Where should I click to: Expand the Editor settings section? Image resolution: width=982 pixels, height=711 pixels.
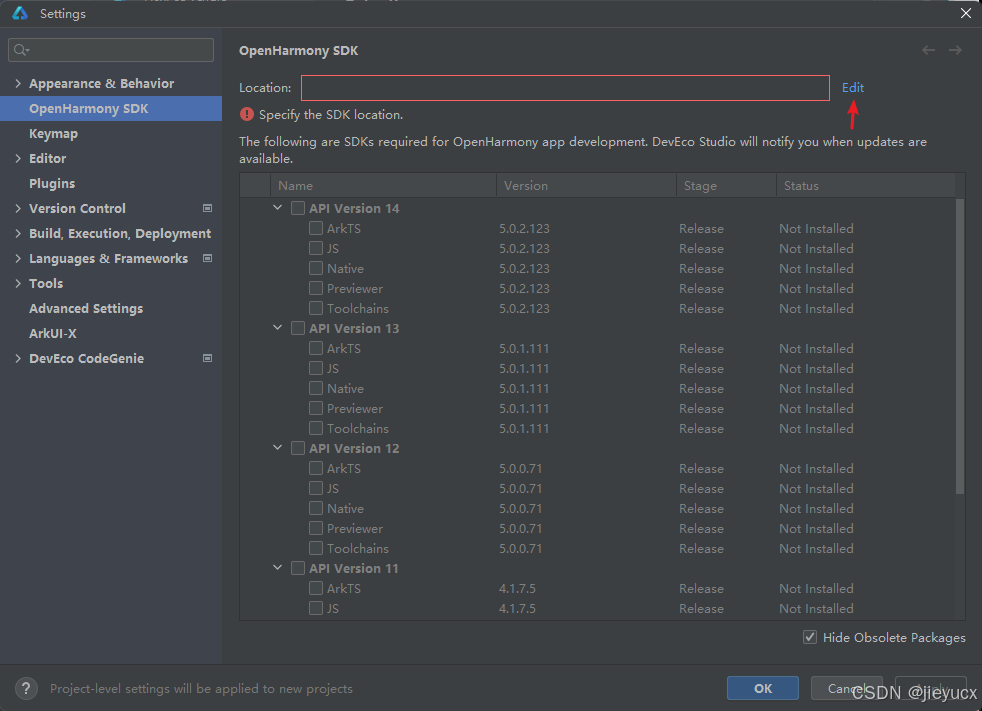(x=18, y=158)
